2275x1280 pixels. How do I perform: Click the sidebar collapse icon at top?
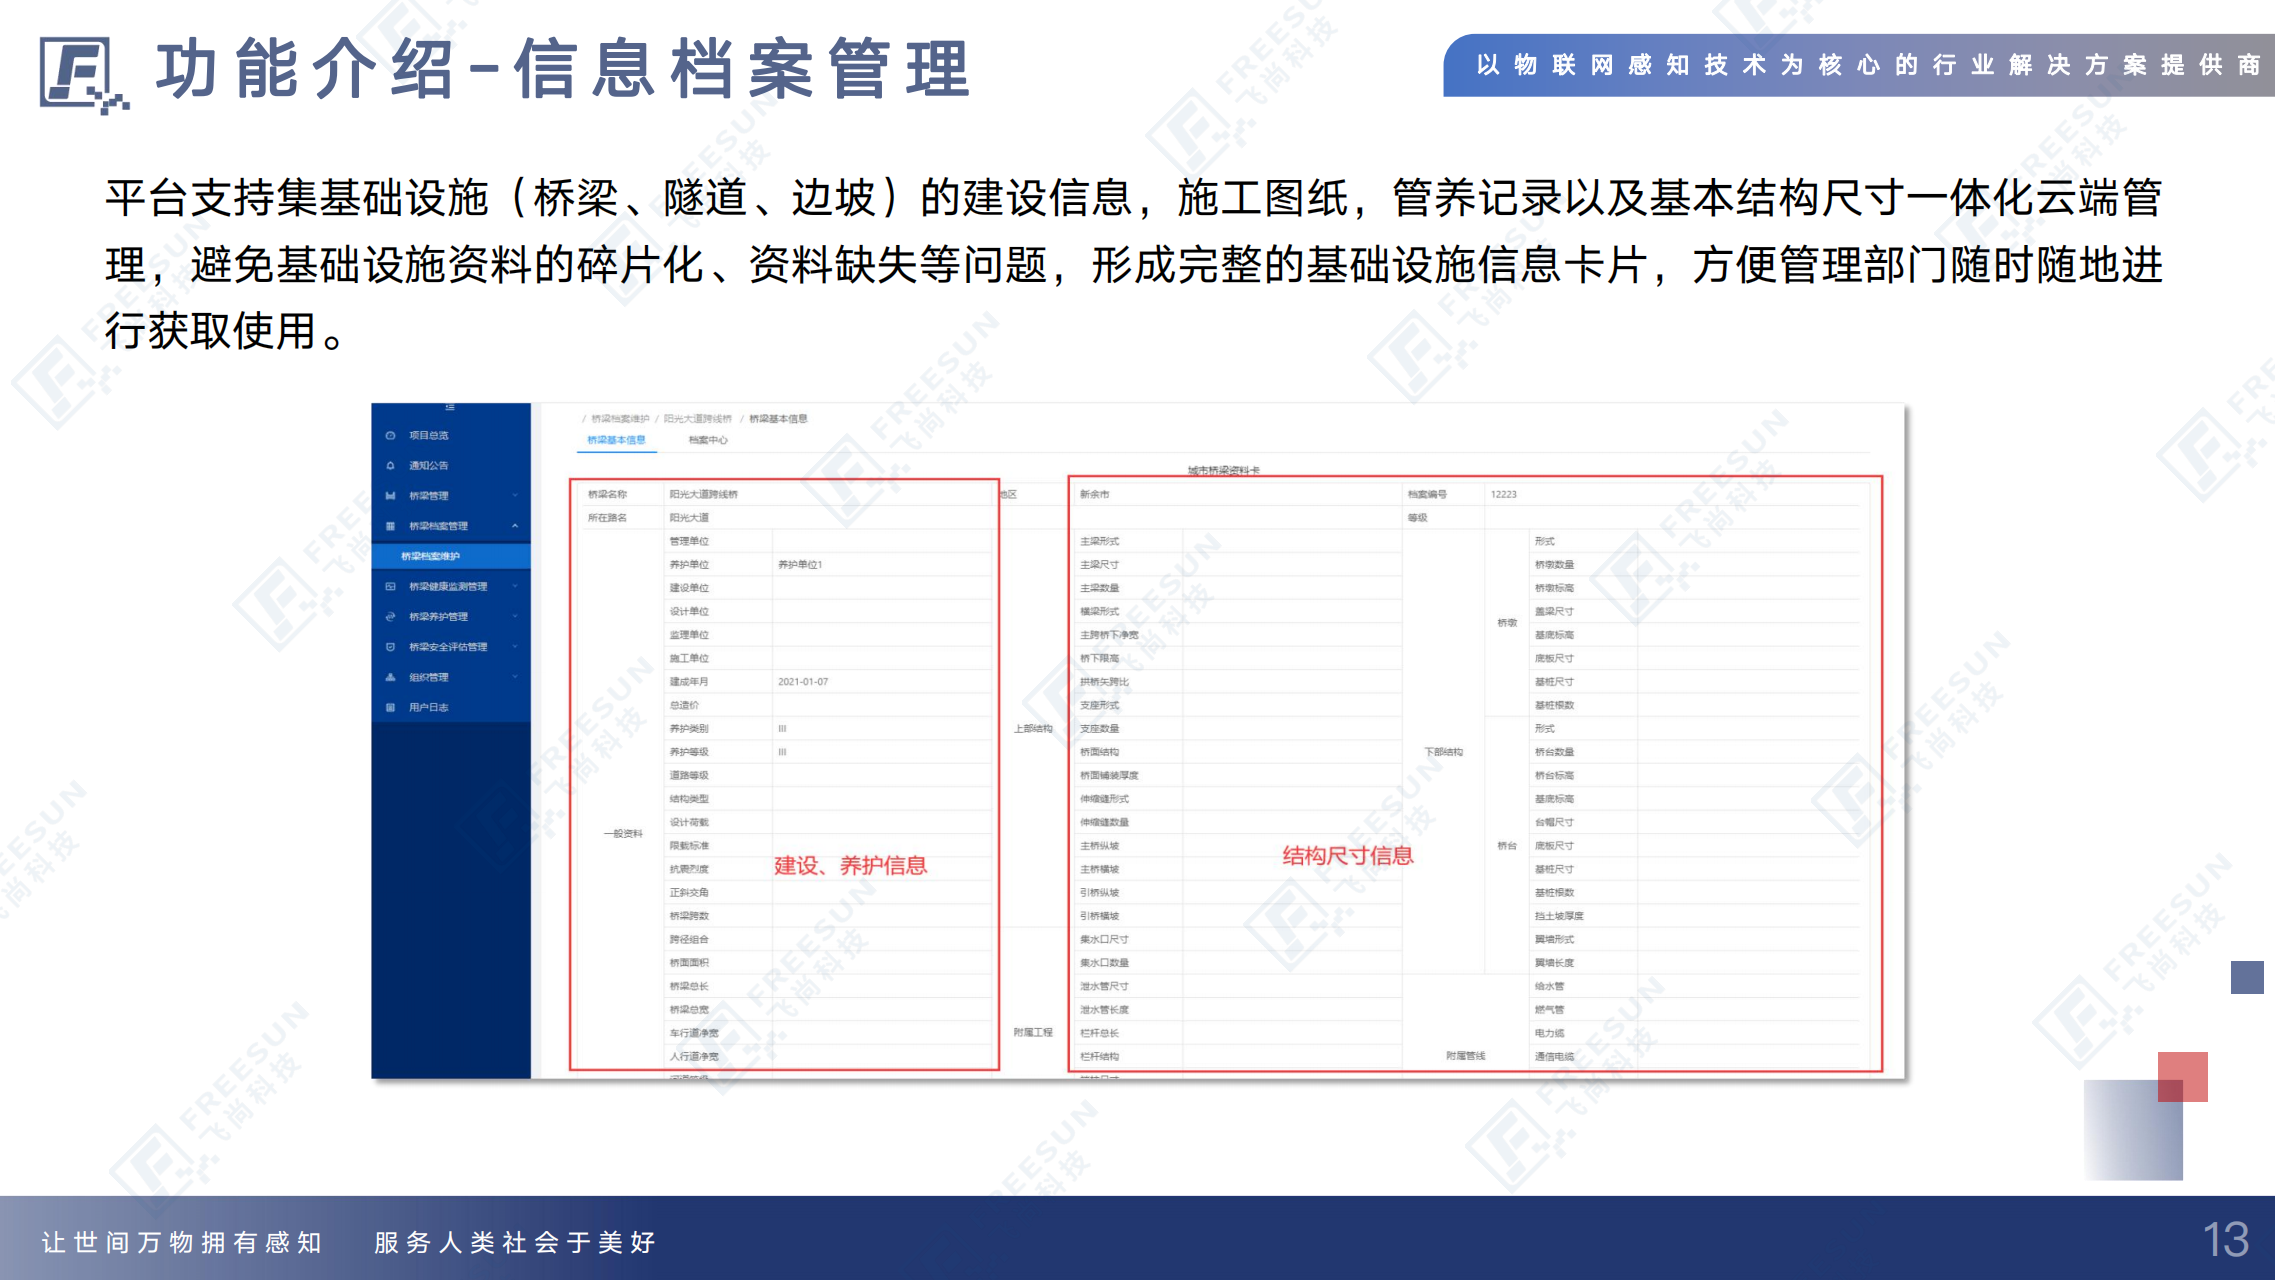[450, 407]
